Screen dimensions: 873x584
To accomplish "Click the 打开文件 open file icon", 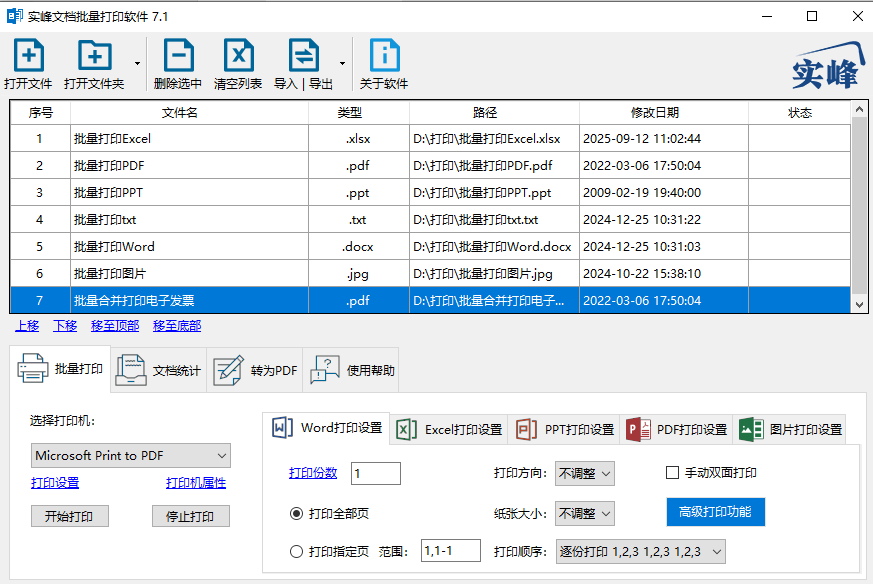I will [x=28, y=55].
